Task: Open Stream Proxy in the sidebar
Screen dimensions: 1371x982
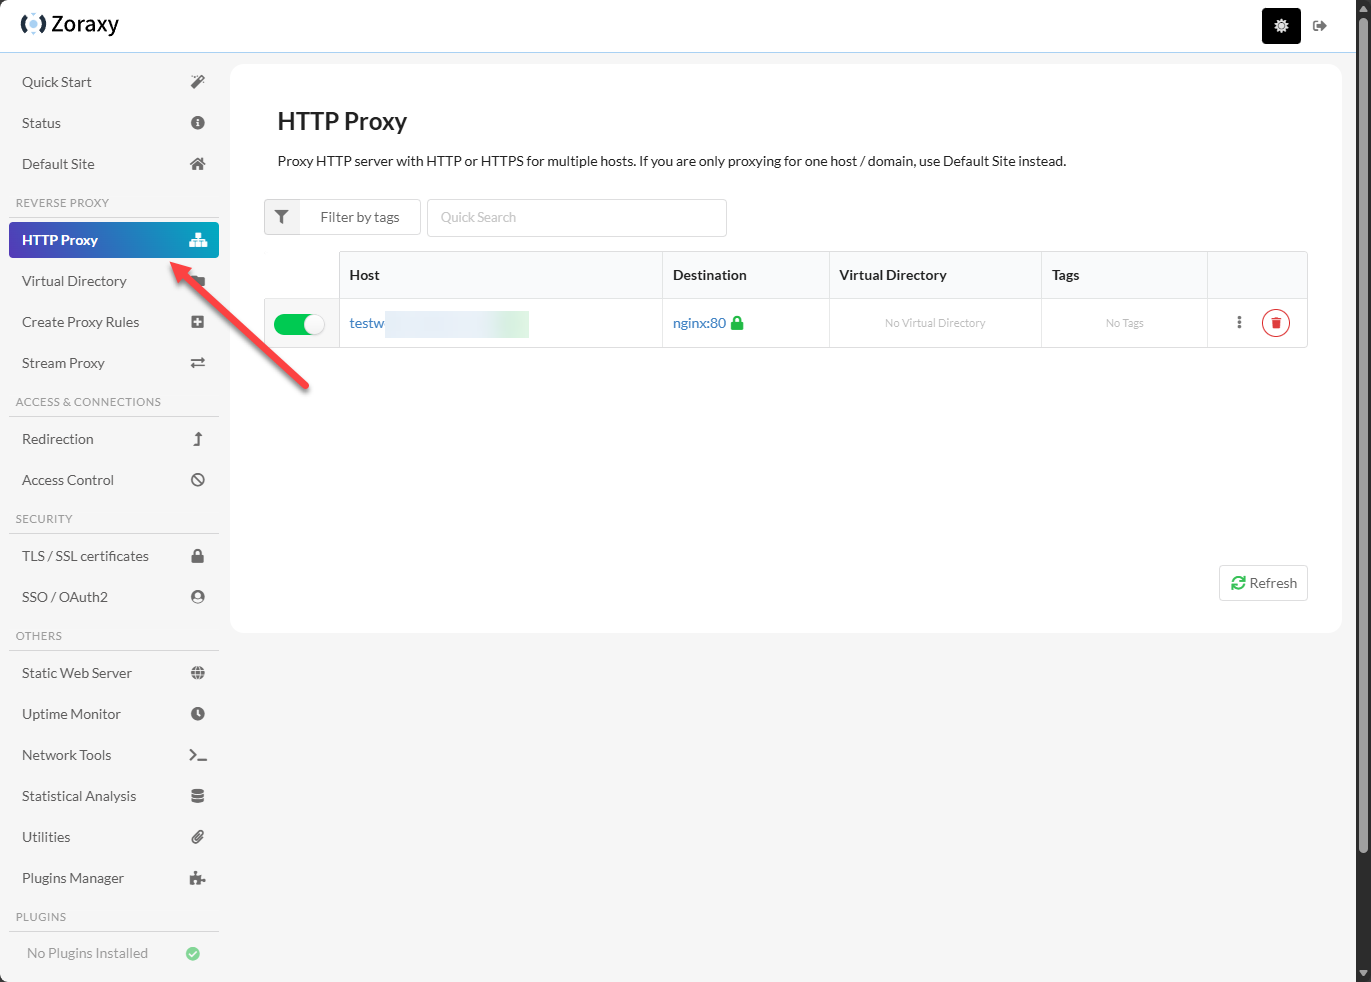Action: pos(64,363)
